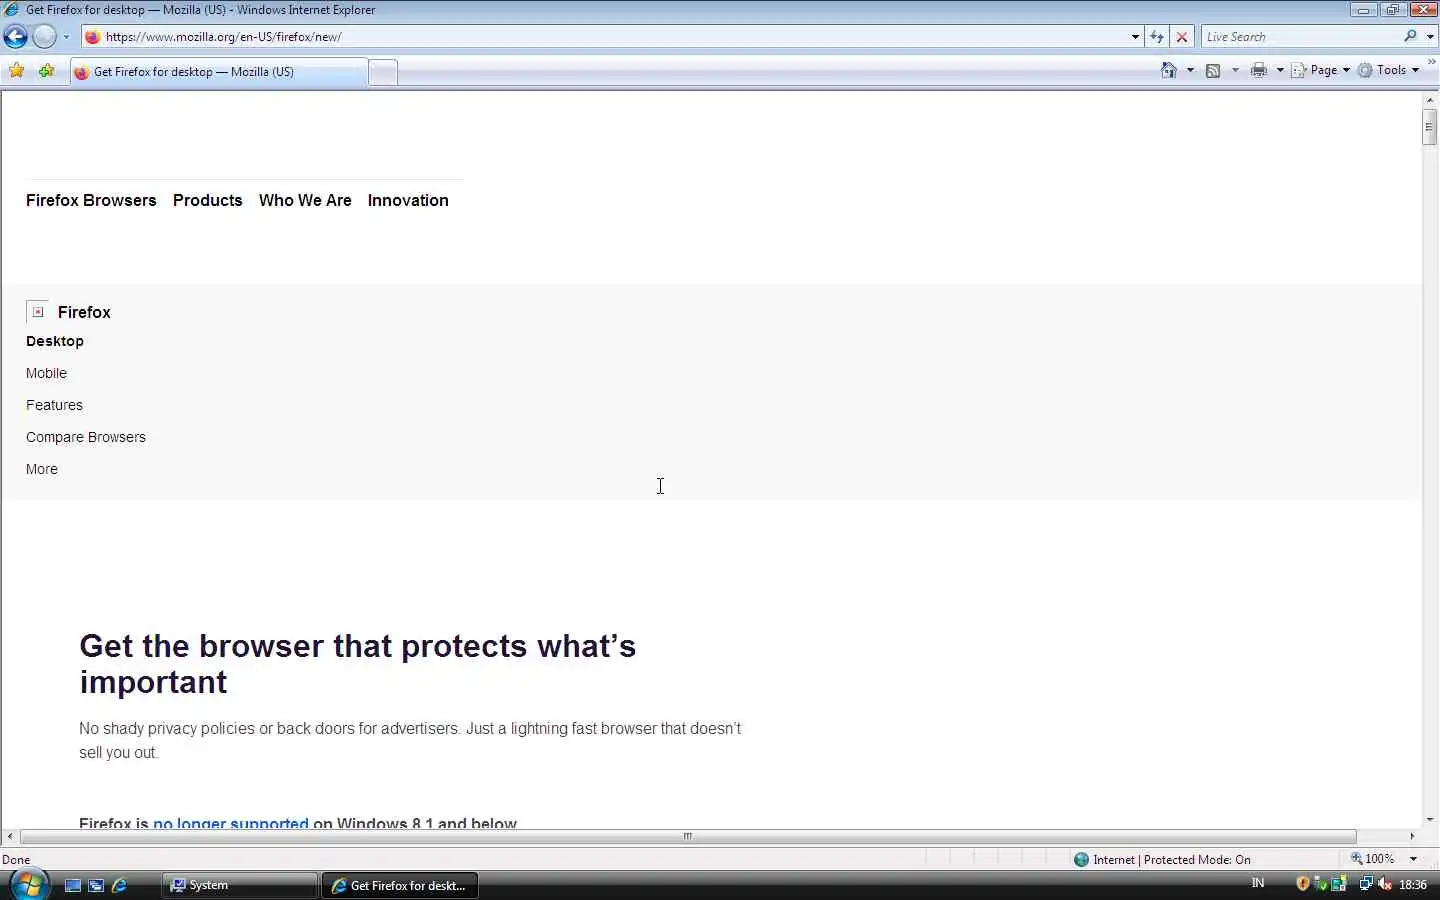Click the Live Search box

coord(1300,37)
